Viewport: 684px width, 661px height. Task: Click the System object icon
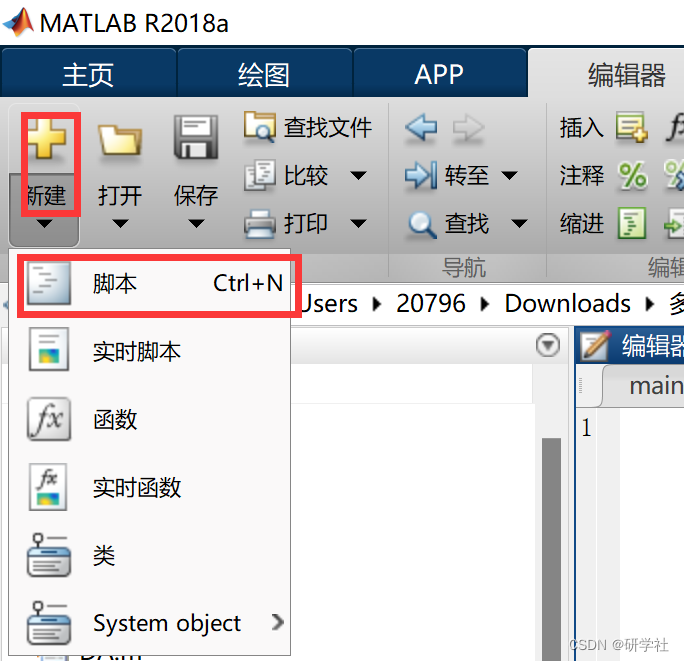[x=49, y=623]
